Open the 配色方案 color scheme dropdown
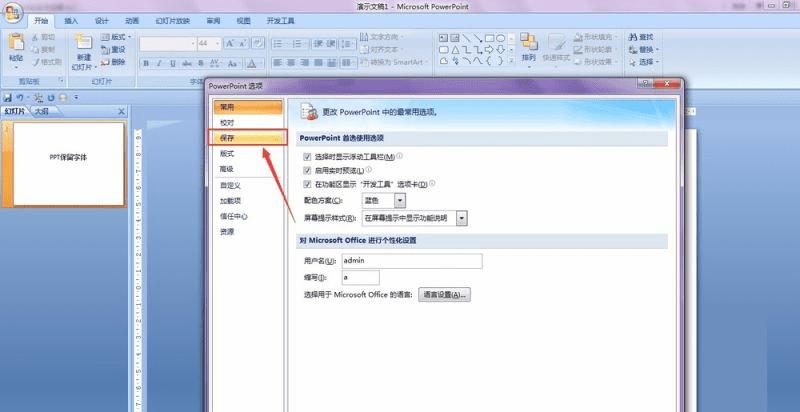Image resolution: width=800 pixels, height=412 pixels. click(x=400, y=200)
